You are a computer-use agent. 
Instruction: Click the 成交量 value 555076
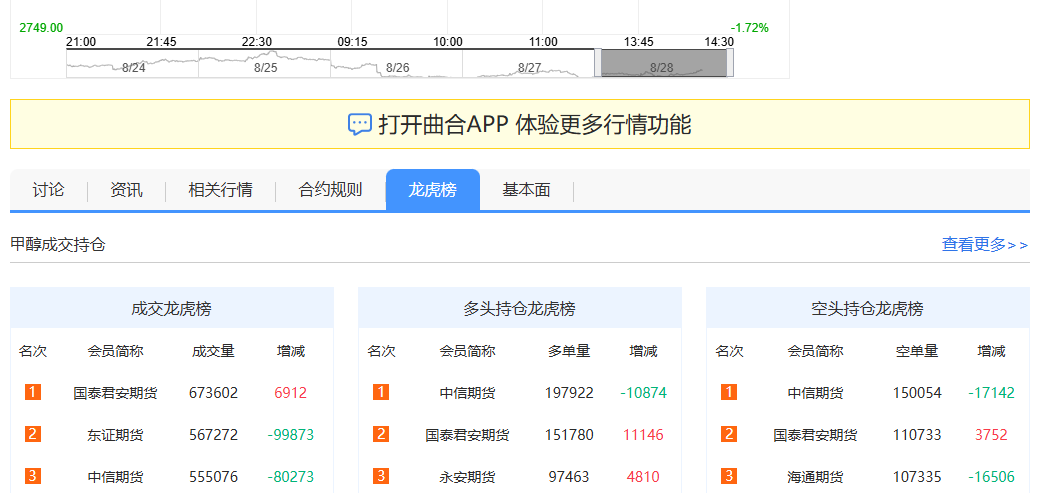point(213,477)
